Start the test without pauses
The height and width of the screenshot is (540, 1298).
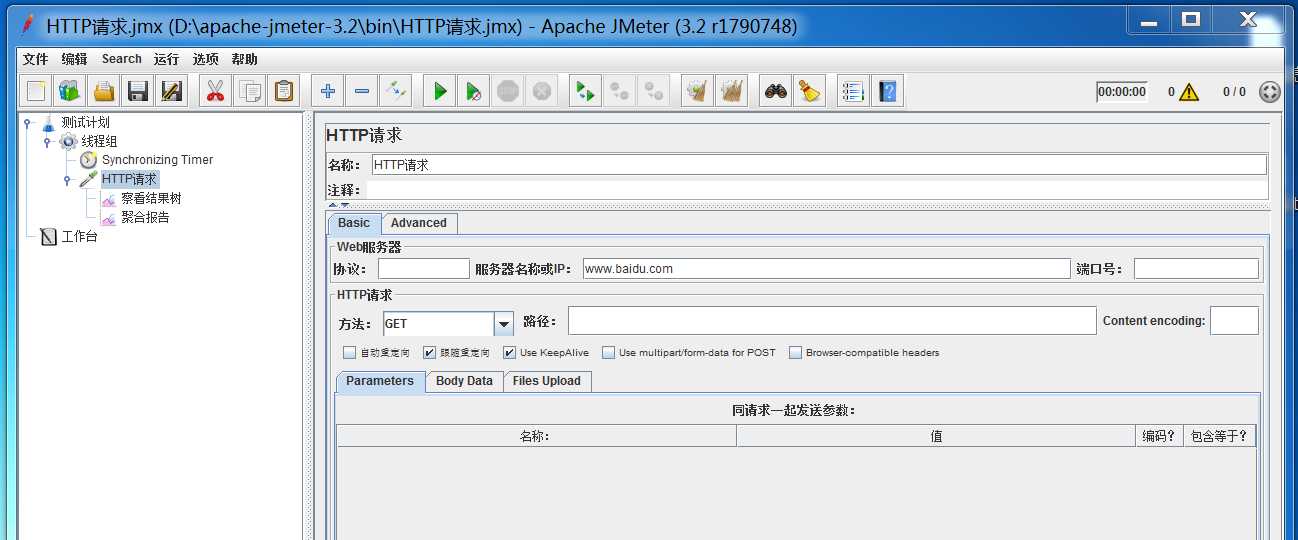coord(473,91)
